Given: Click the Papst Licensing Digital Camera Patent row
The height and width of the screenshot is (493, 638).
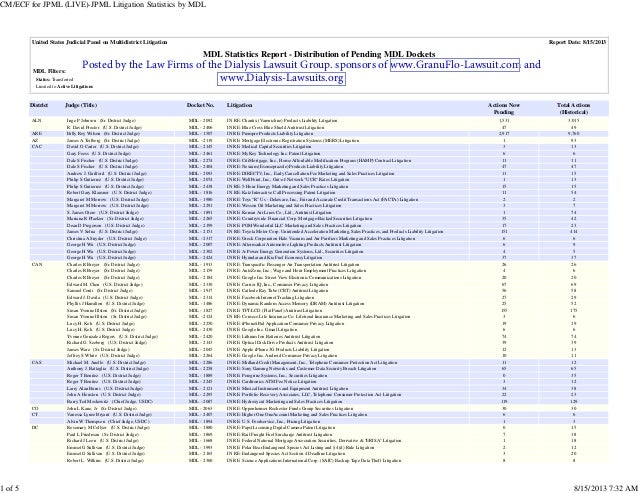Looking at the screenshot, I should pyautogui.click(x=319, y=428).
